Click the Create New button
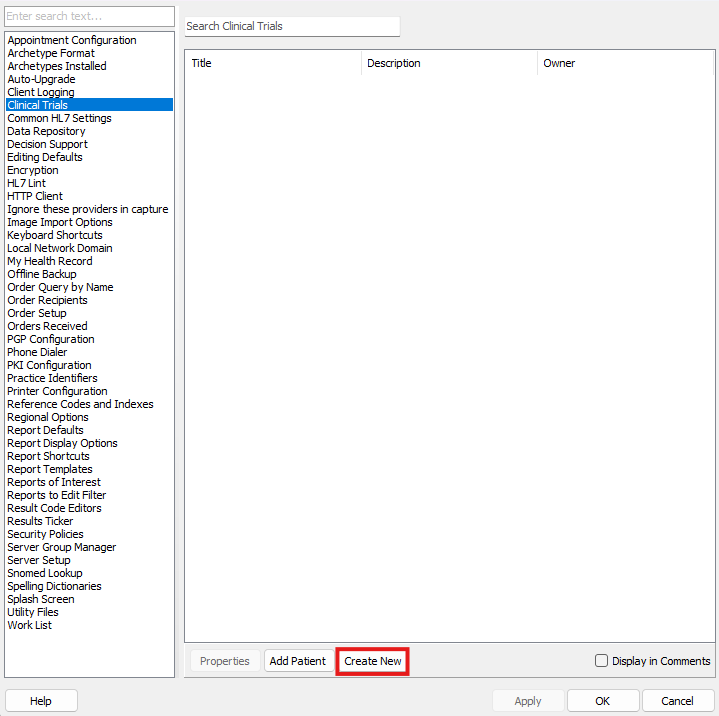This screenshot has height=716, width=719. (372, 661)
